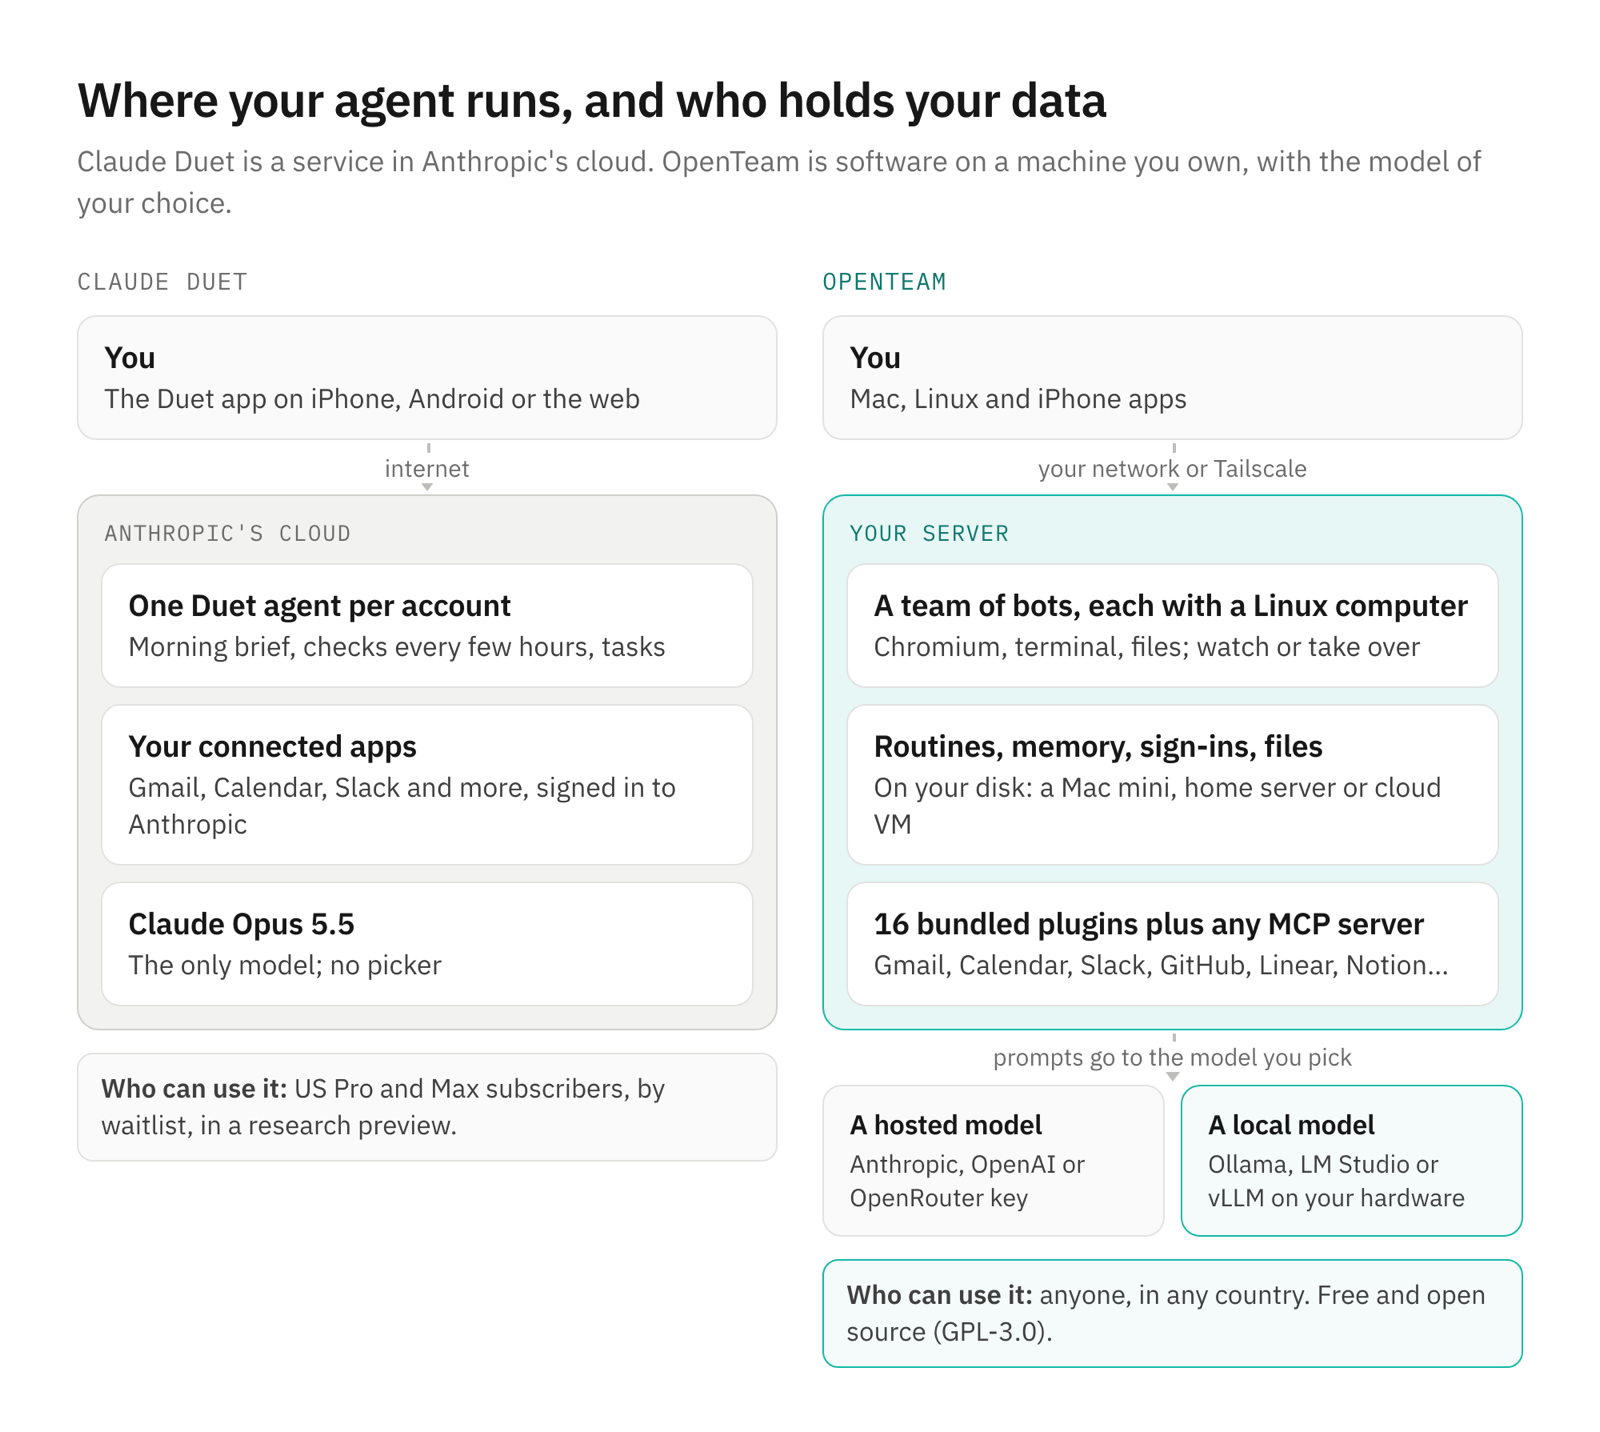Click the title "Where your agent runs, and who holds your data"
Screen dimensions: 1600x1432
point(592,101)
